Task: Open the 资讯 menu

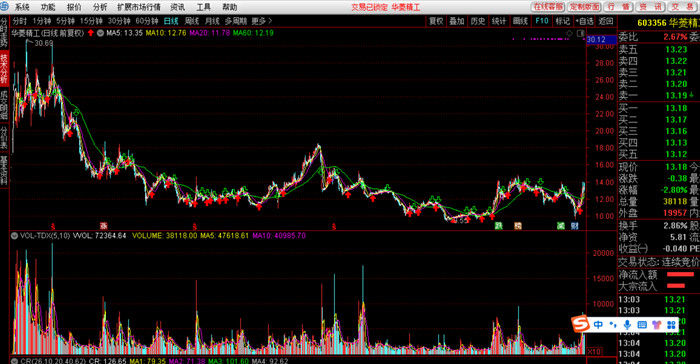Action: pos(178,7)
